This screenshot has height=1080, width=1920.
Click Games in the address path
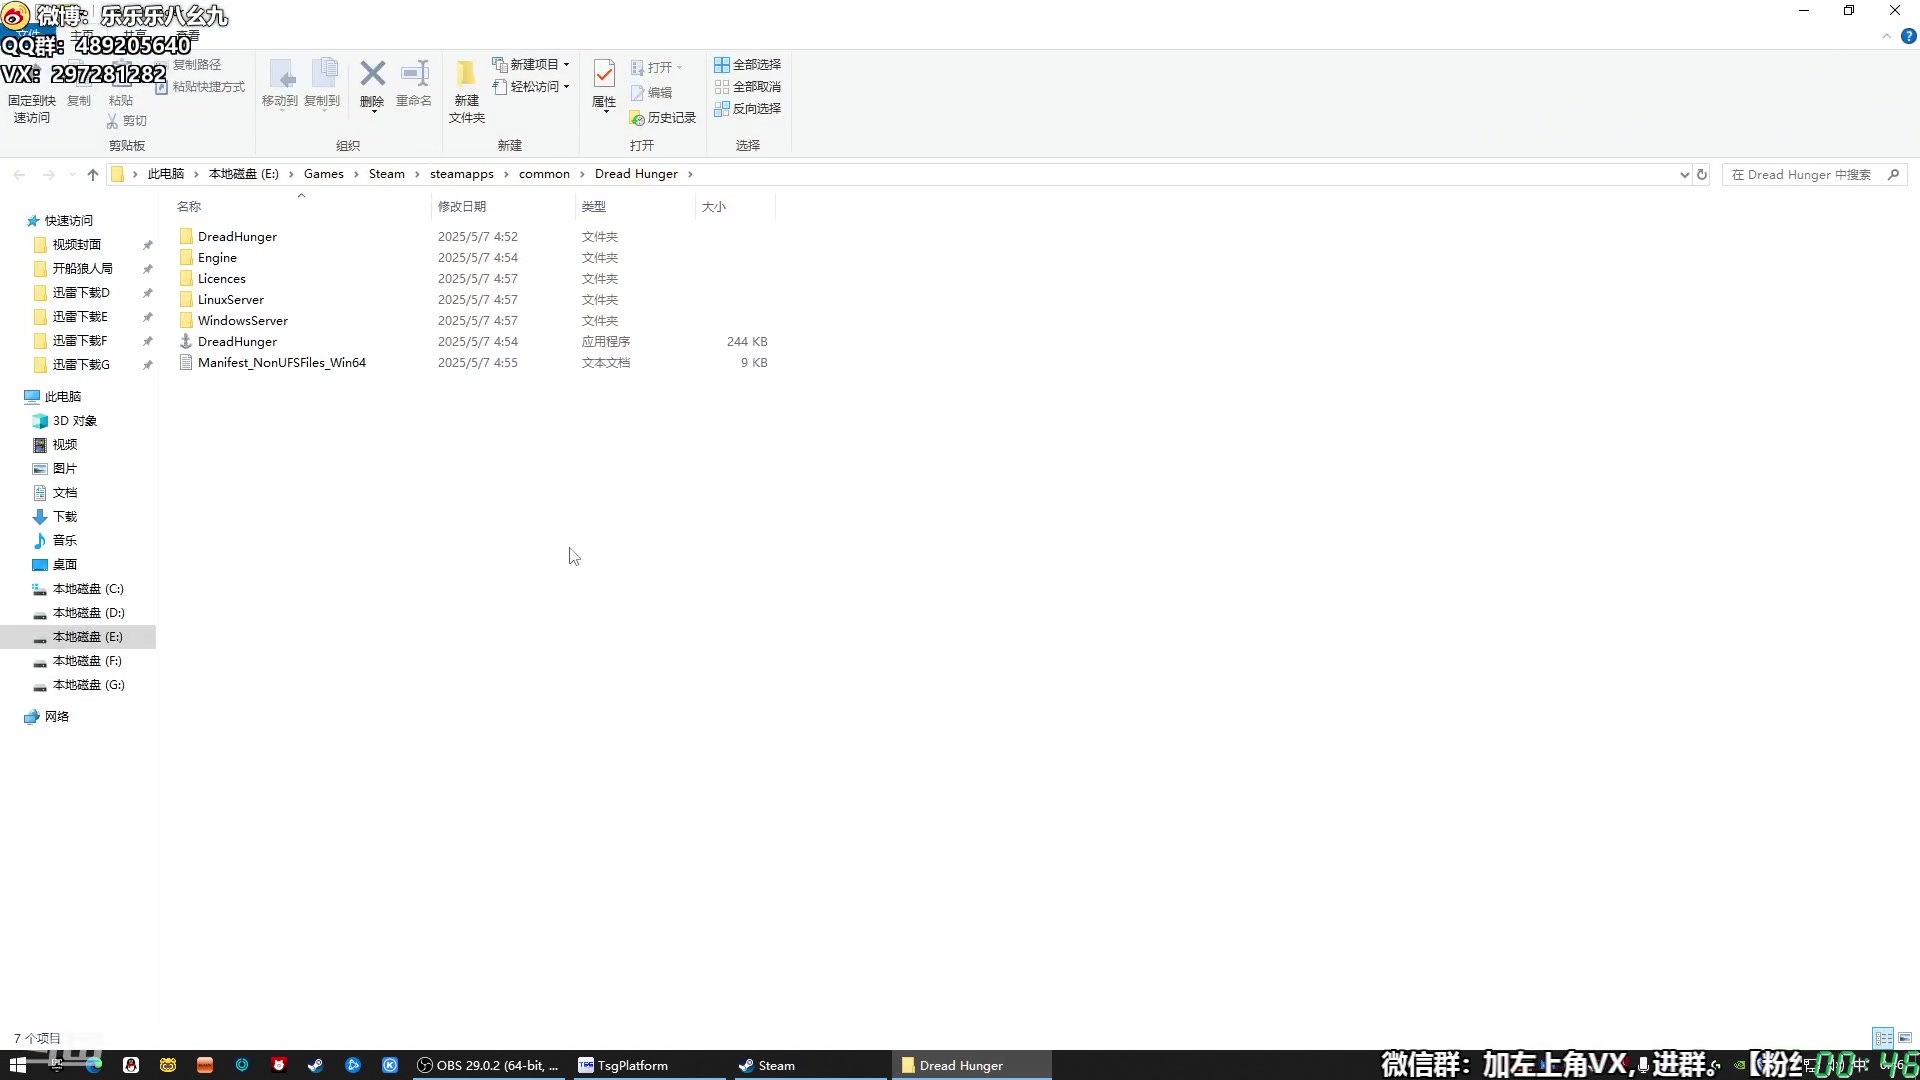(323, 175)
